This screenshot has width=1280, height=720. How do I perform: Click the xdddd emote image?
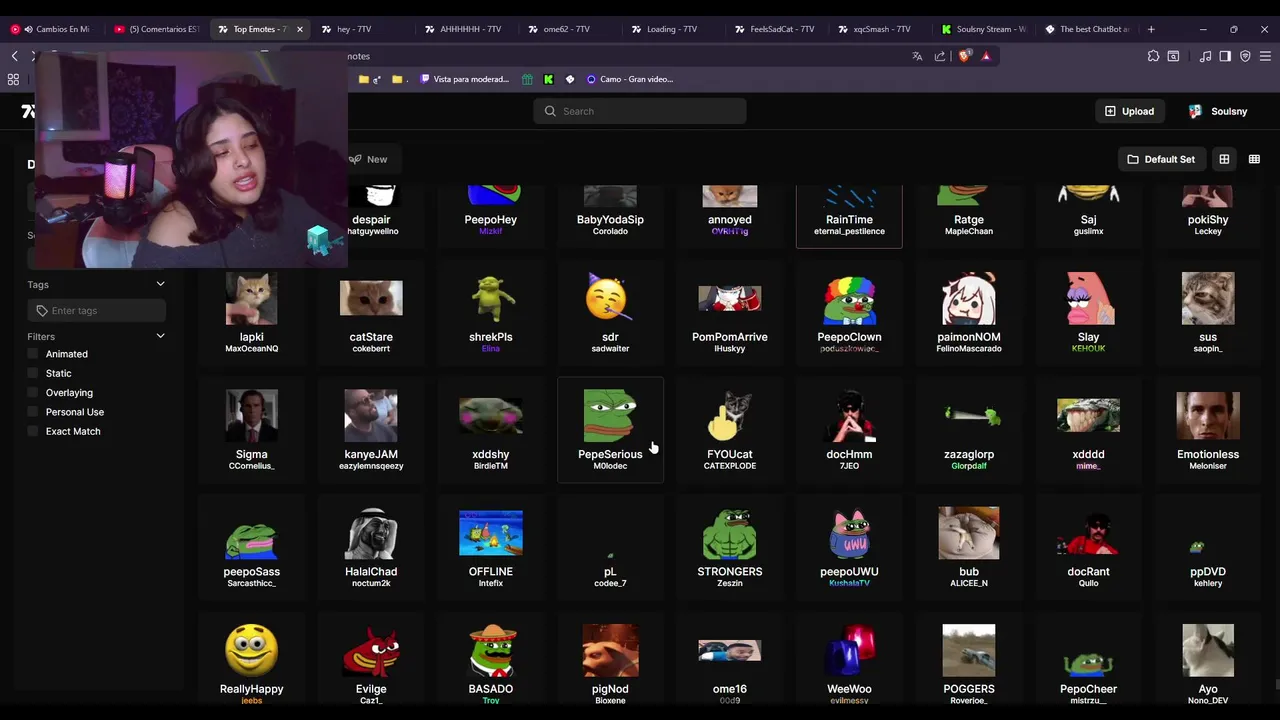[x=1088, y=415]
